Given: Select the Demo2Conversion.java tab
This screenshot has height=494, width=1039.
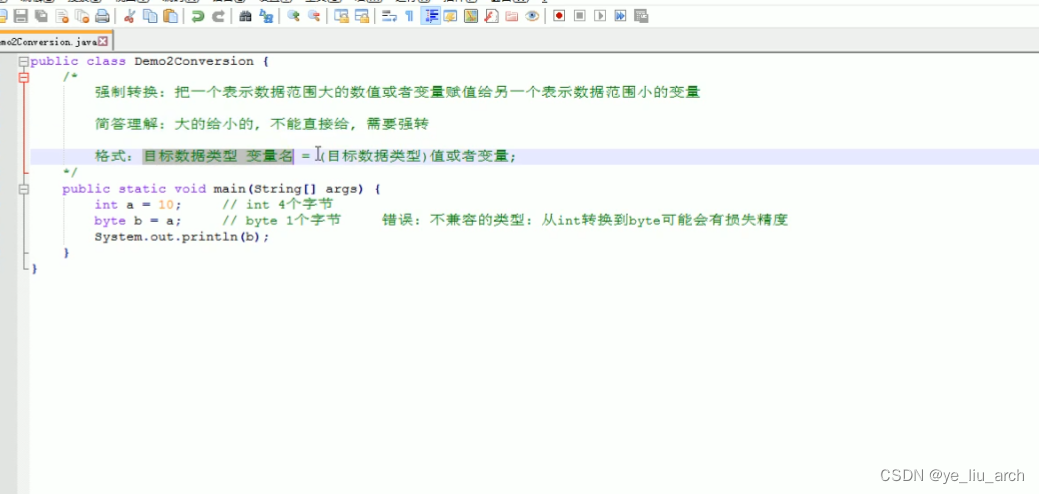Looking at the screenshot, I should 51,41.
